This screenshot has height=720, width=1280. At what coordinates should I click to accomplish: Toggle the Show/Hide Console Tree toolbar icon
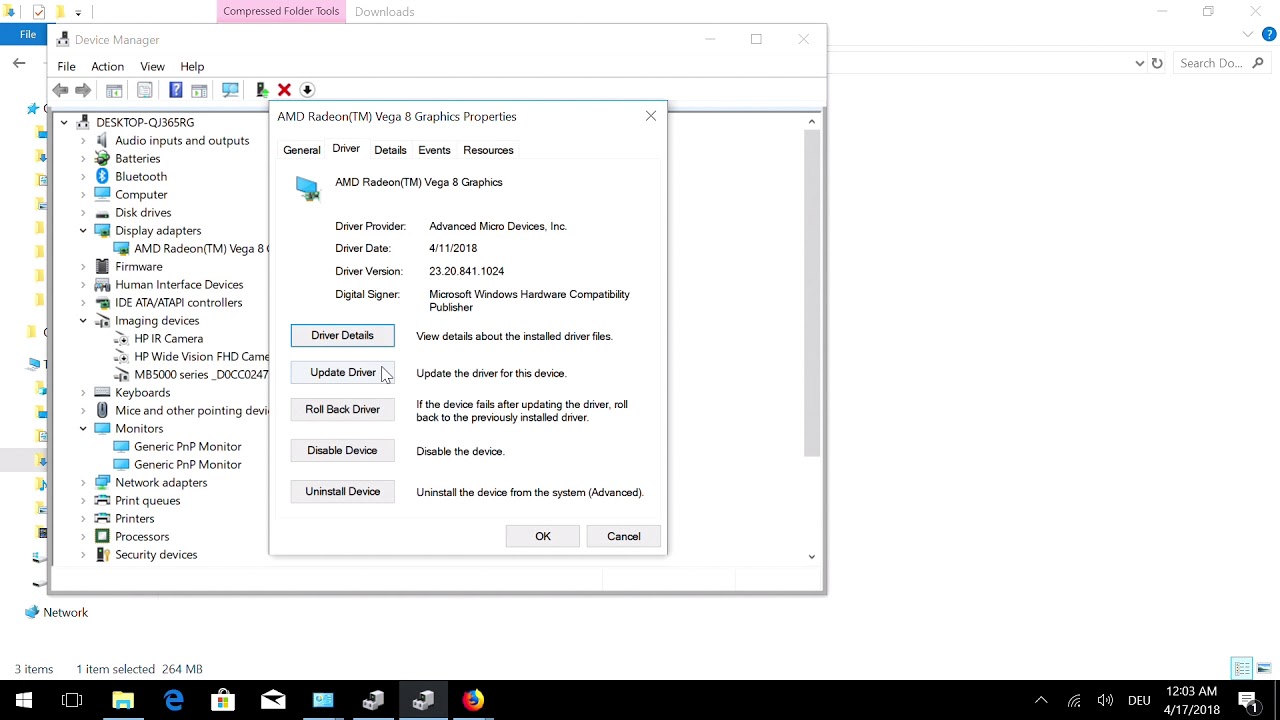(x=114, y=90)
